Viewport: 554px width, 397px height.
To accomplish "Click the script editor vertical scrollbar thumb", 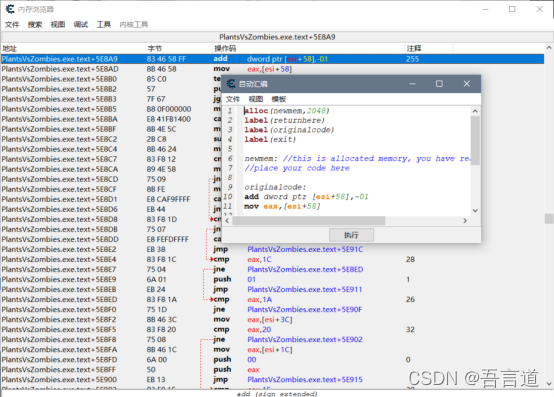I will tap(475, 140).
